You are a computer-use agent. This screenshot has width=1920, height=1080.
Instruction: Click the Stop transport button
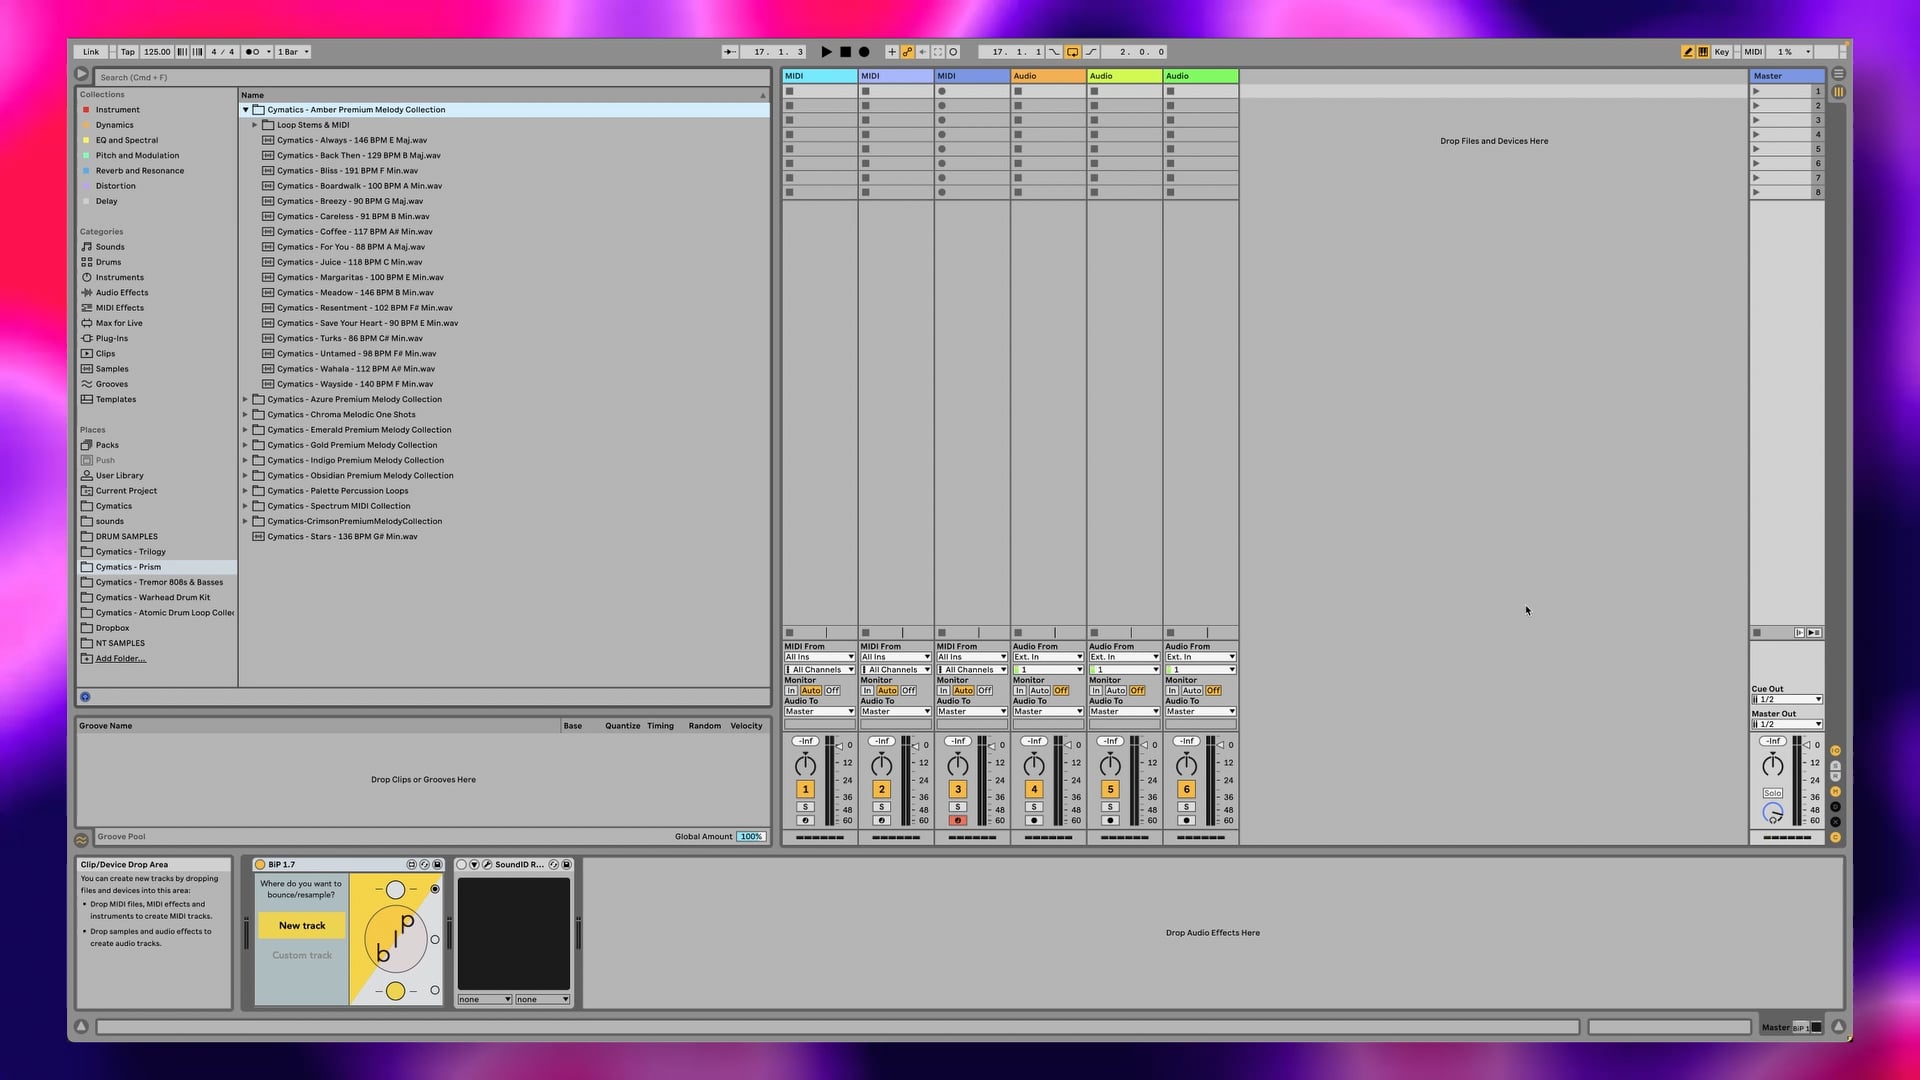(845, 52)
